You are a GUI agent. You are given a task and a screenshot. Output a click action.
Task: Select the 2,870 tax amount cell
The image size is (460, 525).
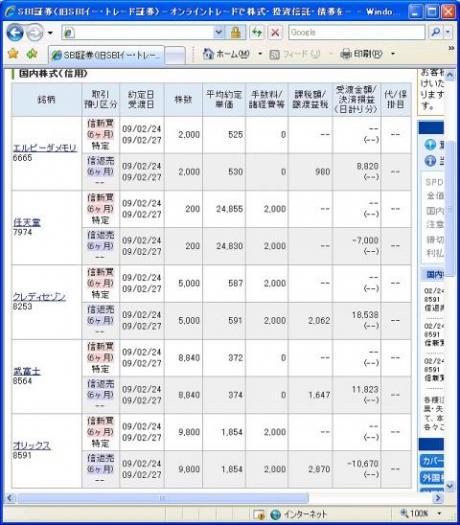click(x=310, y=469)
